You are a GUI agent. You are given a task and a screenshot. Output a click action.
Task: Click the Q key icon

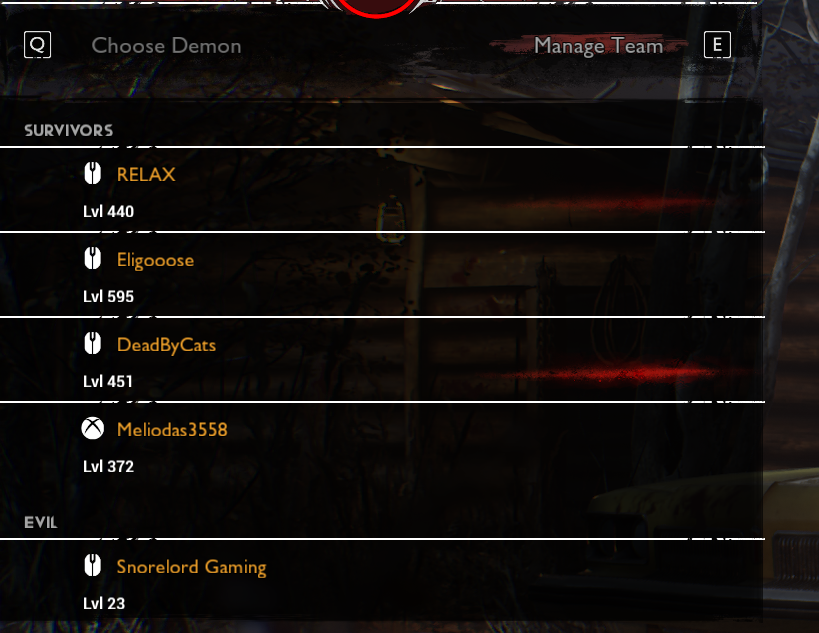point(38,44)
